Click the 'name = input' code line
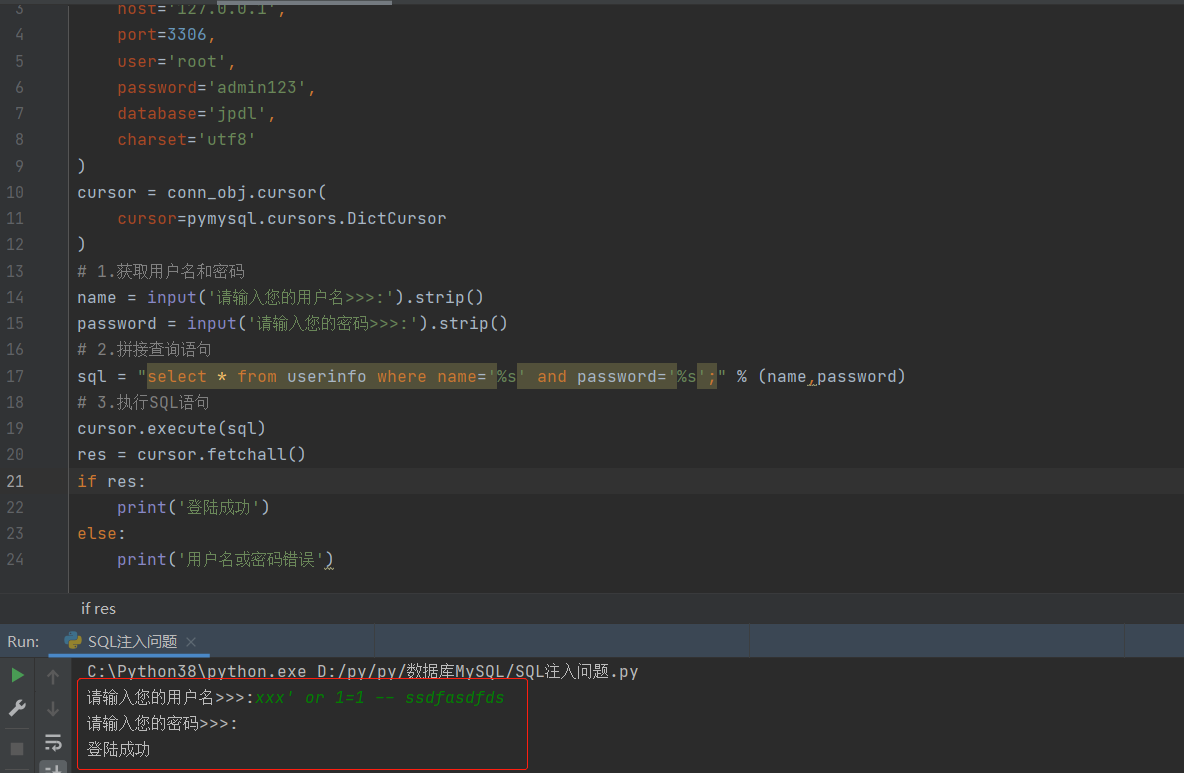The width and height of the screenshot is (1184, 773). point(280,297)
